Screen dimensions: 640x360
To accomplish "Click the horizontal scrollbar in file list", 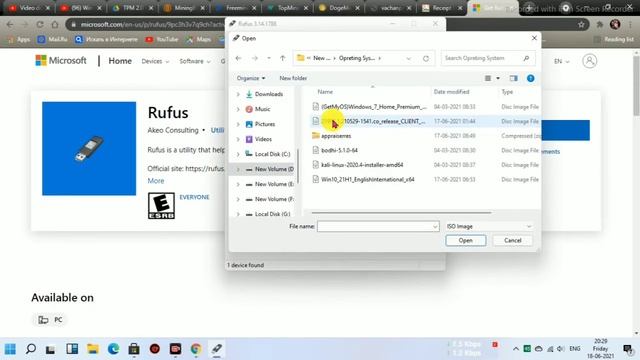I will point(401,212).
